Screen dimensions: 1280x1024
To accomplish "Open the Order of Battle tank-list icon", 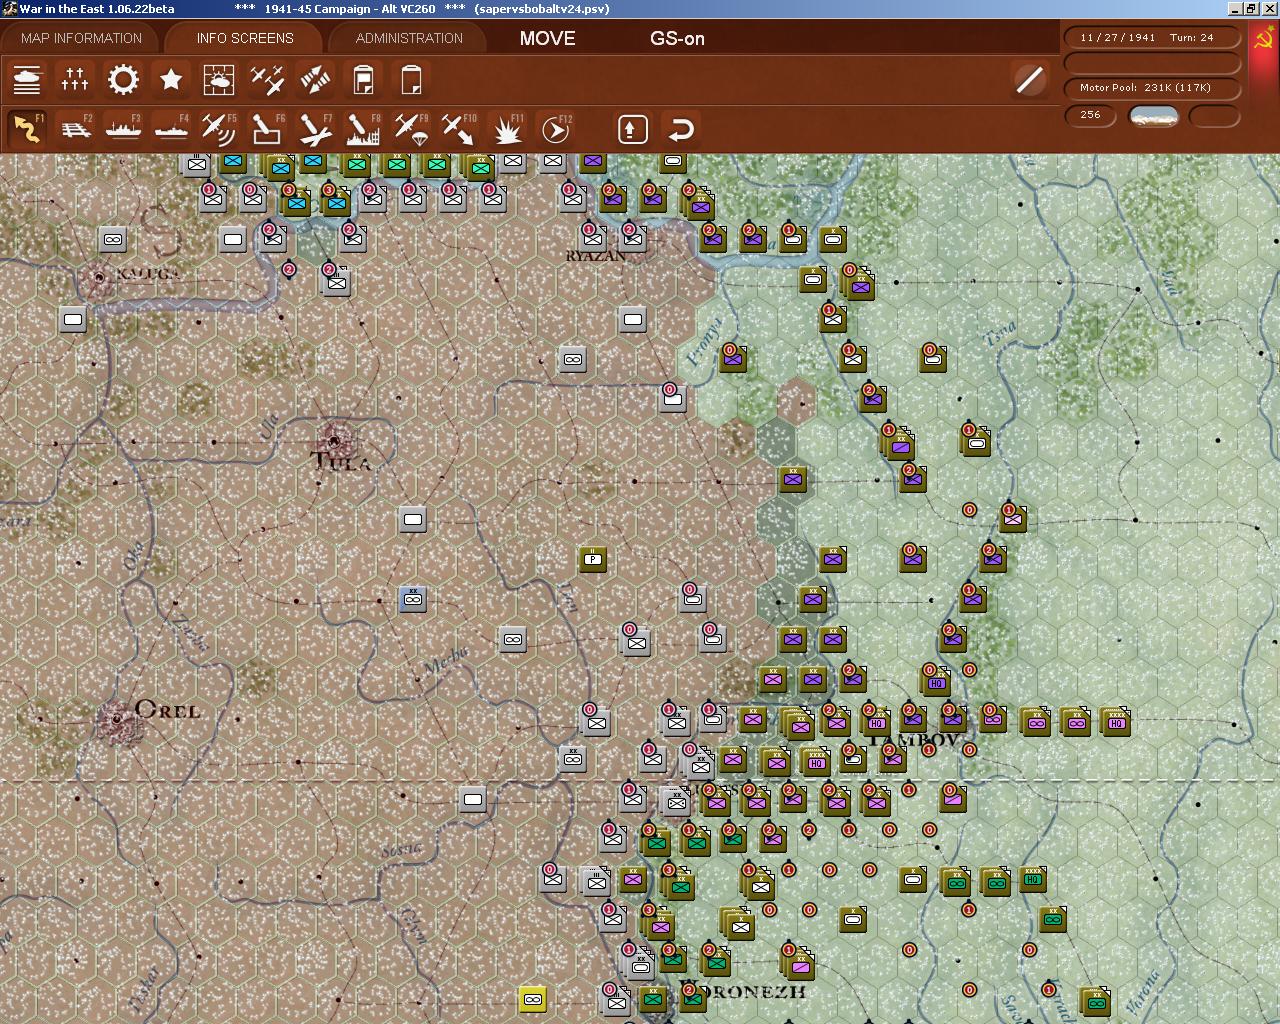I will 27,79.
